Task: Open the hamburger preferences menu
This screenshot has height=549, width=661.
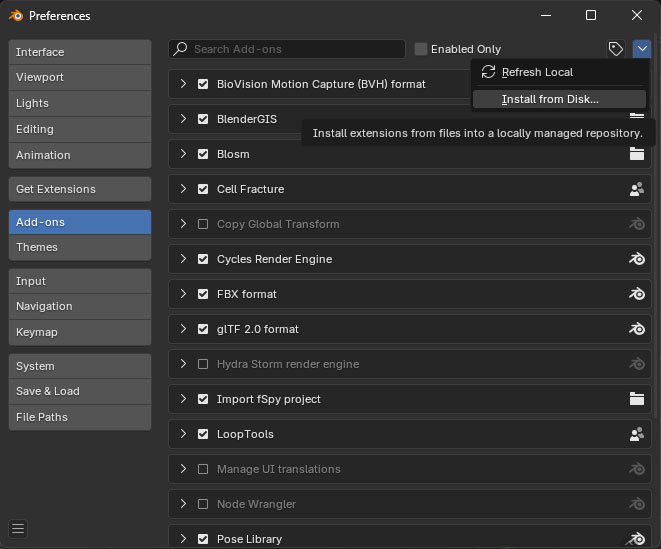Action: tap(18, 528)
